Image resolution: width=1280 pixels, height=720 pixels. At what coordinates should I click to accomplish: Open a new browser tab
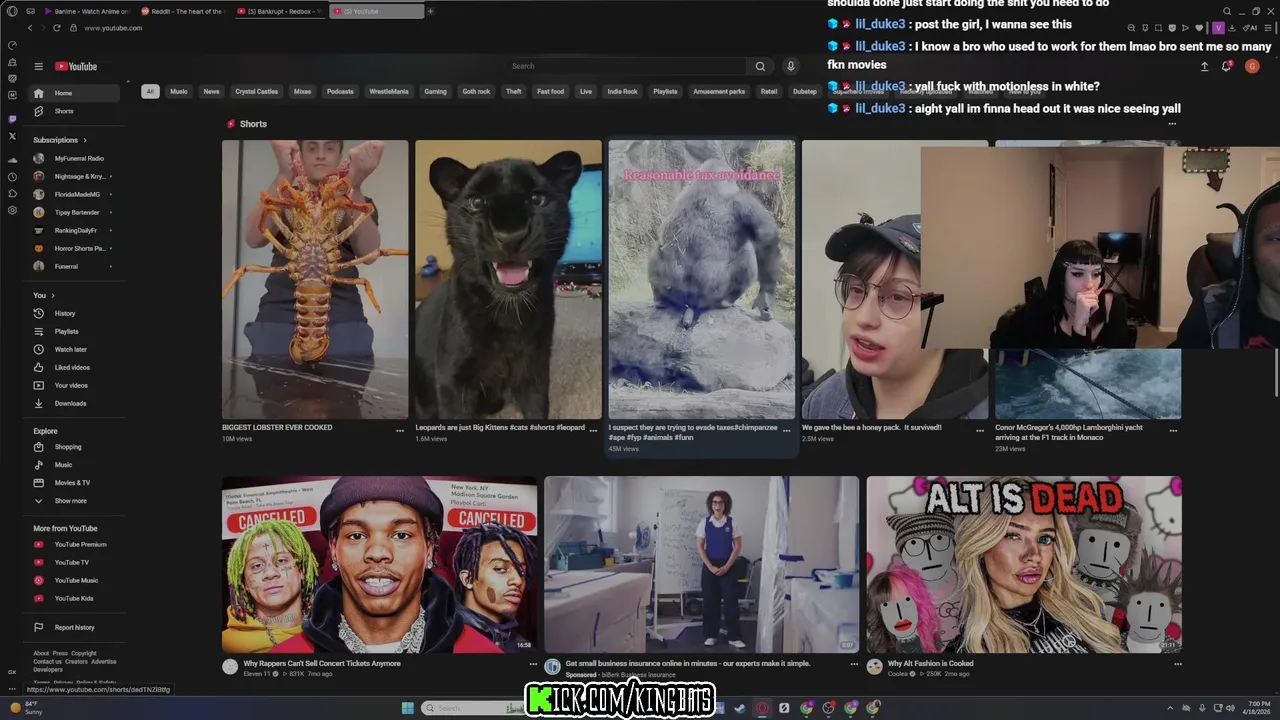point(430,11)
